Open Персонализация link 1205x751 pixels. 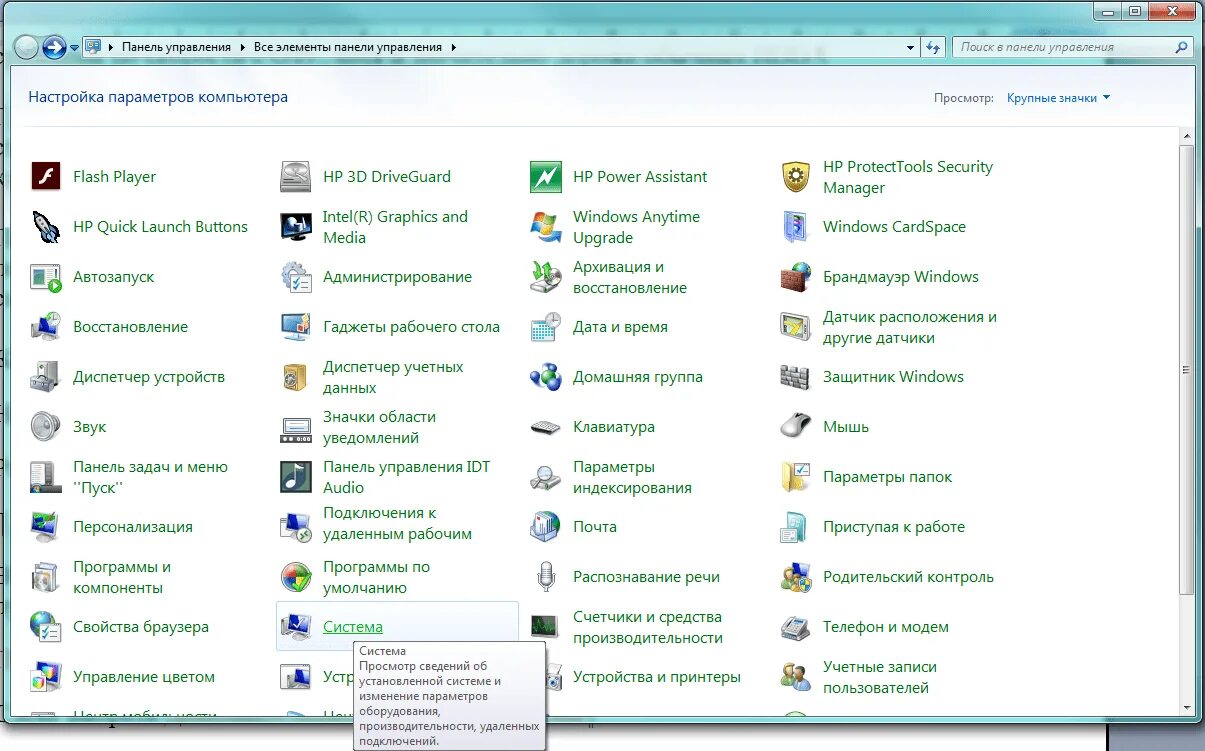click(x=133, y=527)
